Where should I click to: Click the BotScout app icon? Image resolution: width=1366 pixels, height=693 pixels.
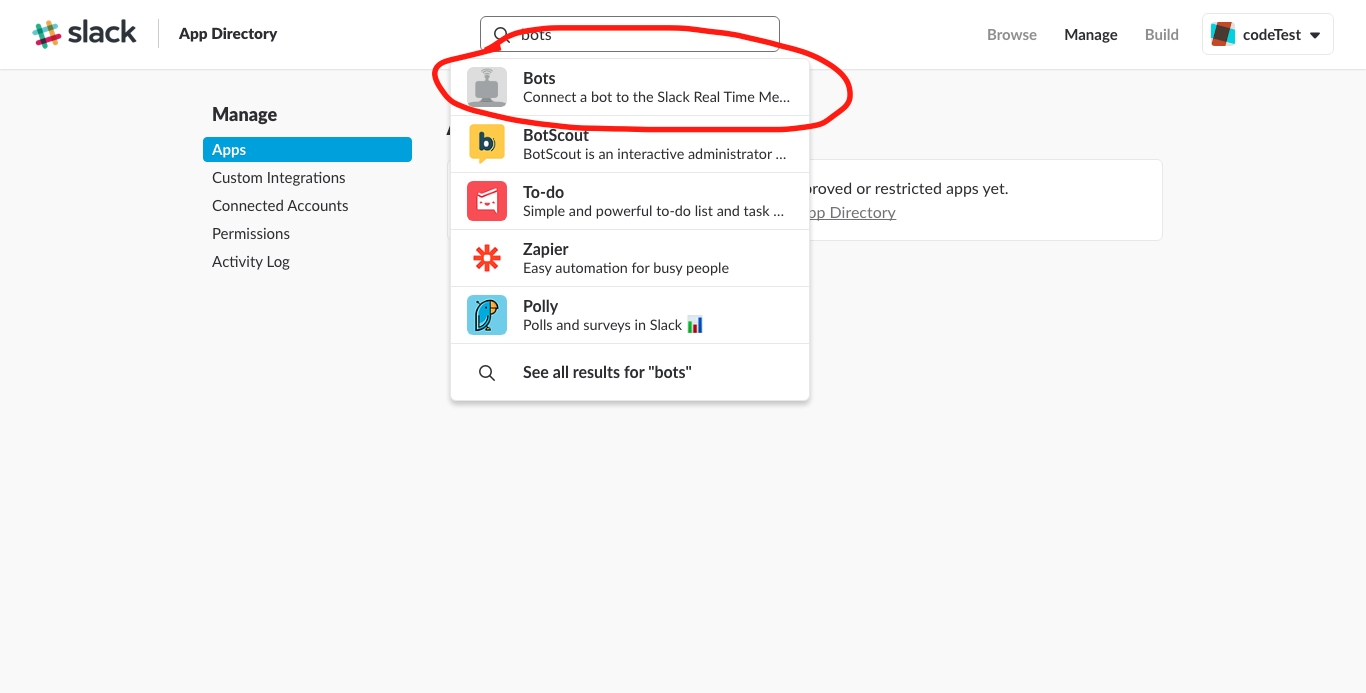tap(487, 144)
